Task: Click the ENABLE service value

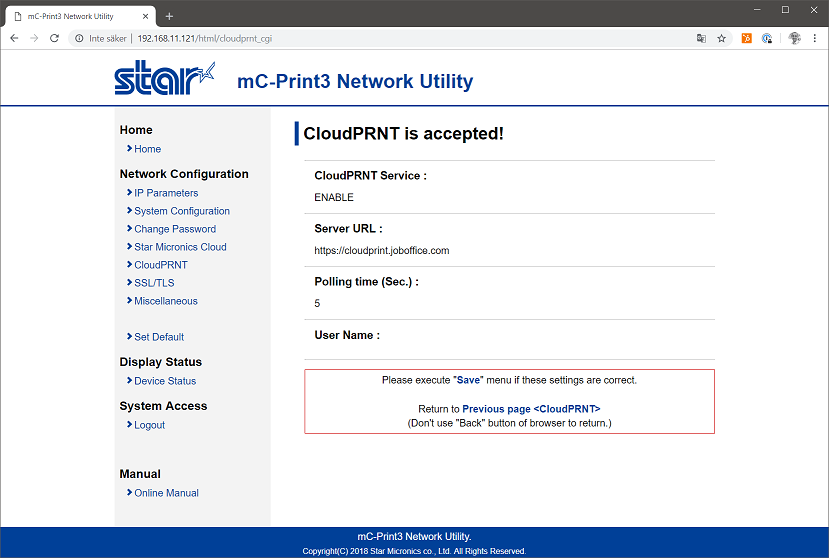Action: coord(334,197)
